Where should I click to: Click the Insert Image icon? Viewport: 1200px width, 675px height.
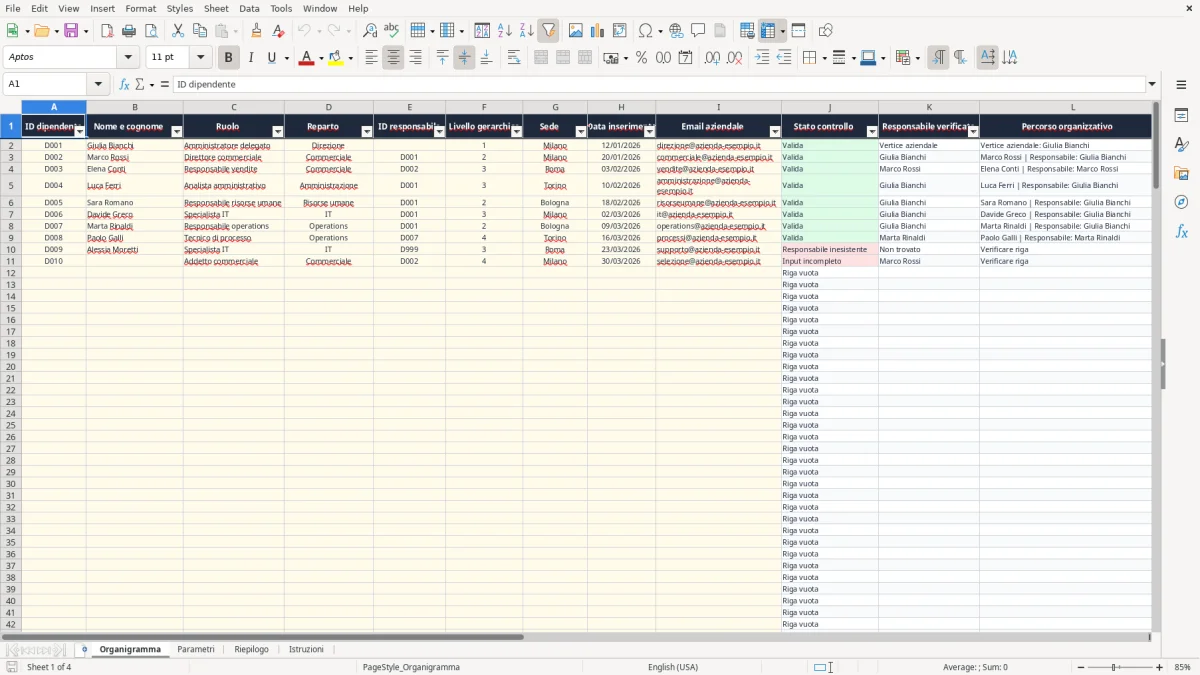[x=576, y=31]
